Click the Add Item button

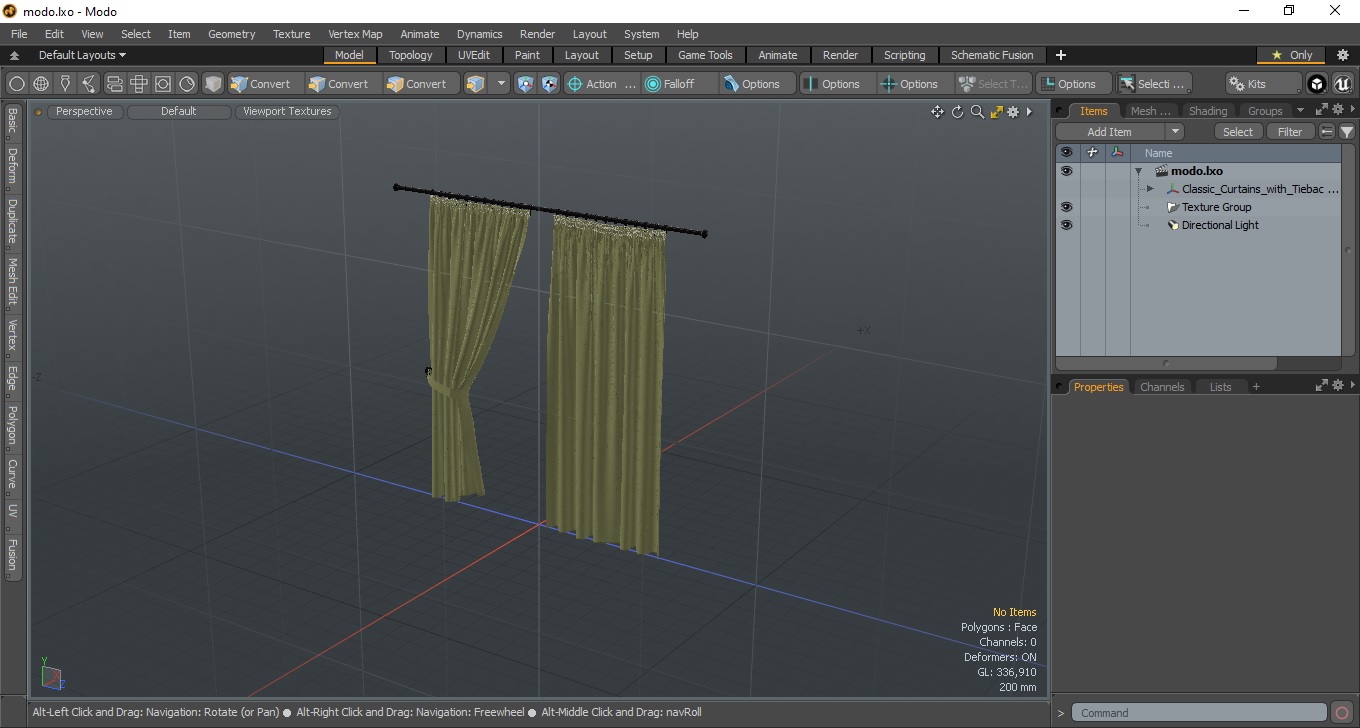coord(1110,132)
